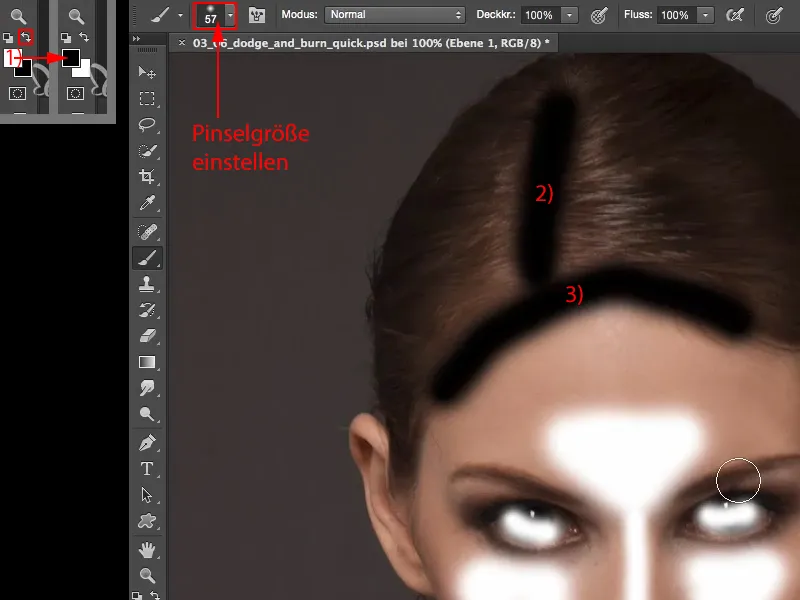Screen dimensions: 800x600
Task: Toggle the brush panel button
Action: pyautogui.click(x=256, y=15)
